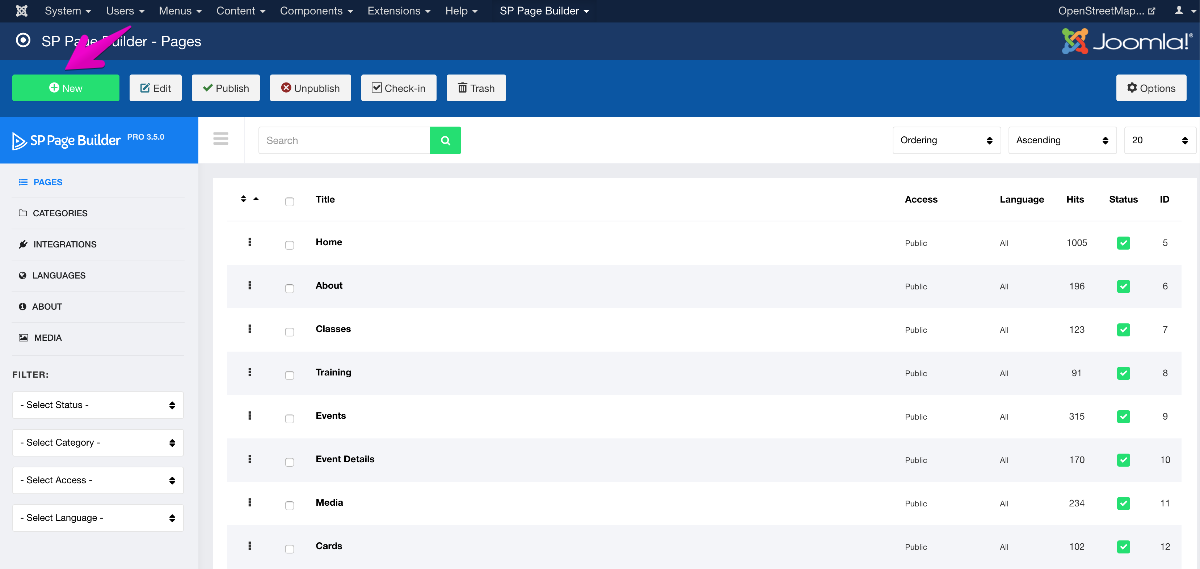Toggle published status of Cards page
Image resolution: width=1200 pixels, height=569 pixels.
click(1123, 547)
